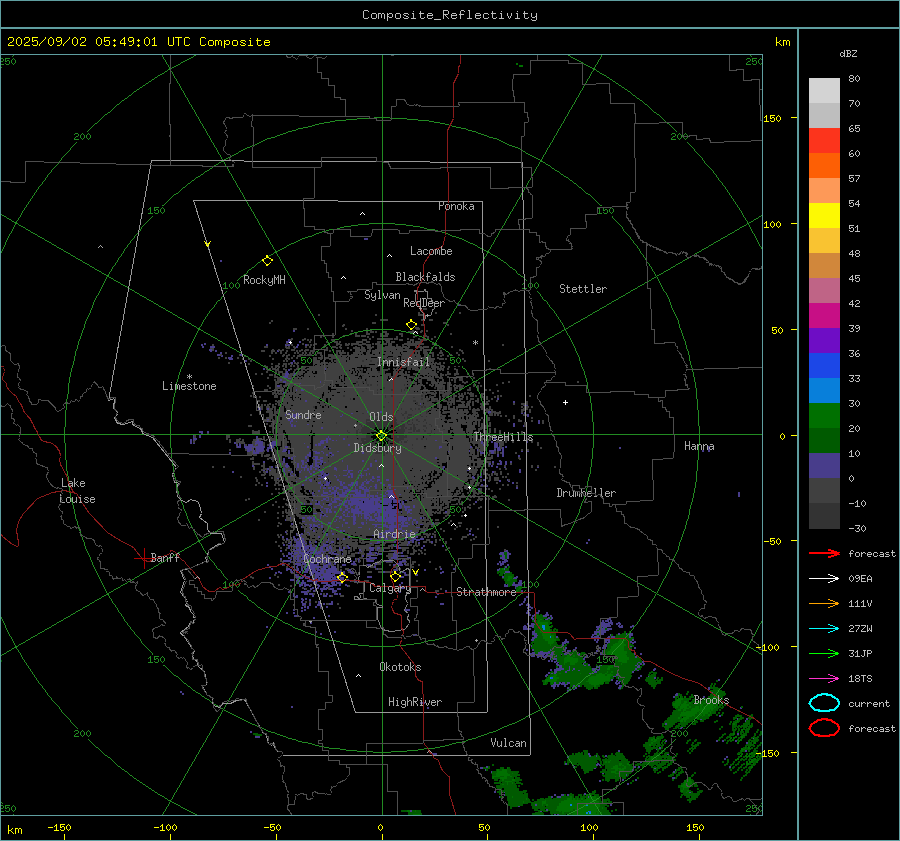Click the Sylvan label

[382, 295]
